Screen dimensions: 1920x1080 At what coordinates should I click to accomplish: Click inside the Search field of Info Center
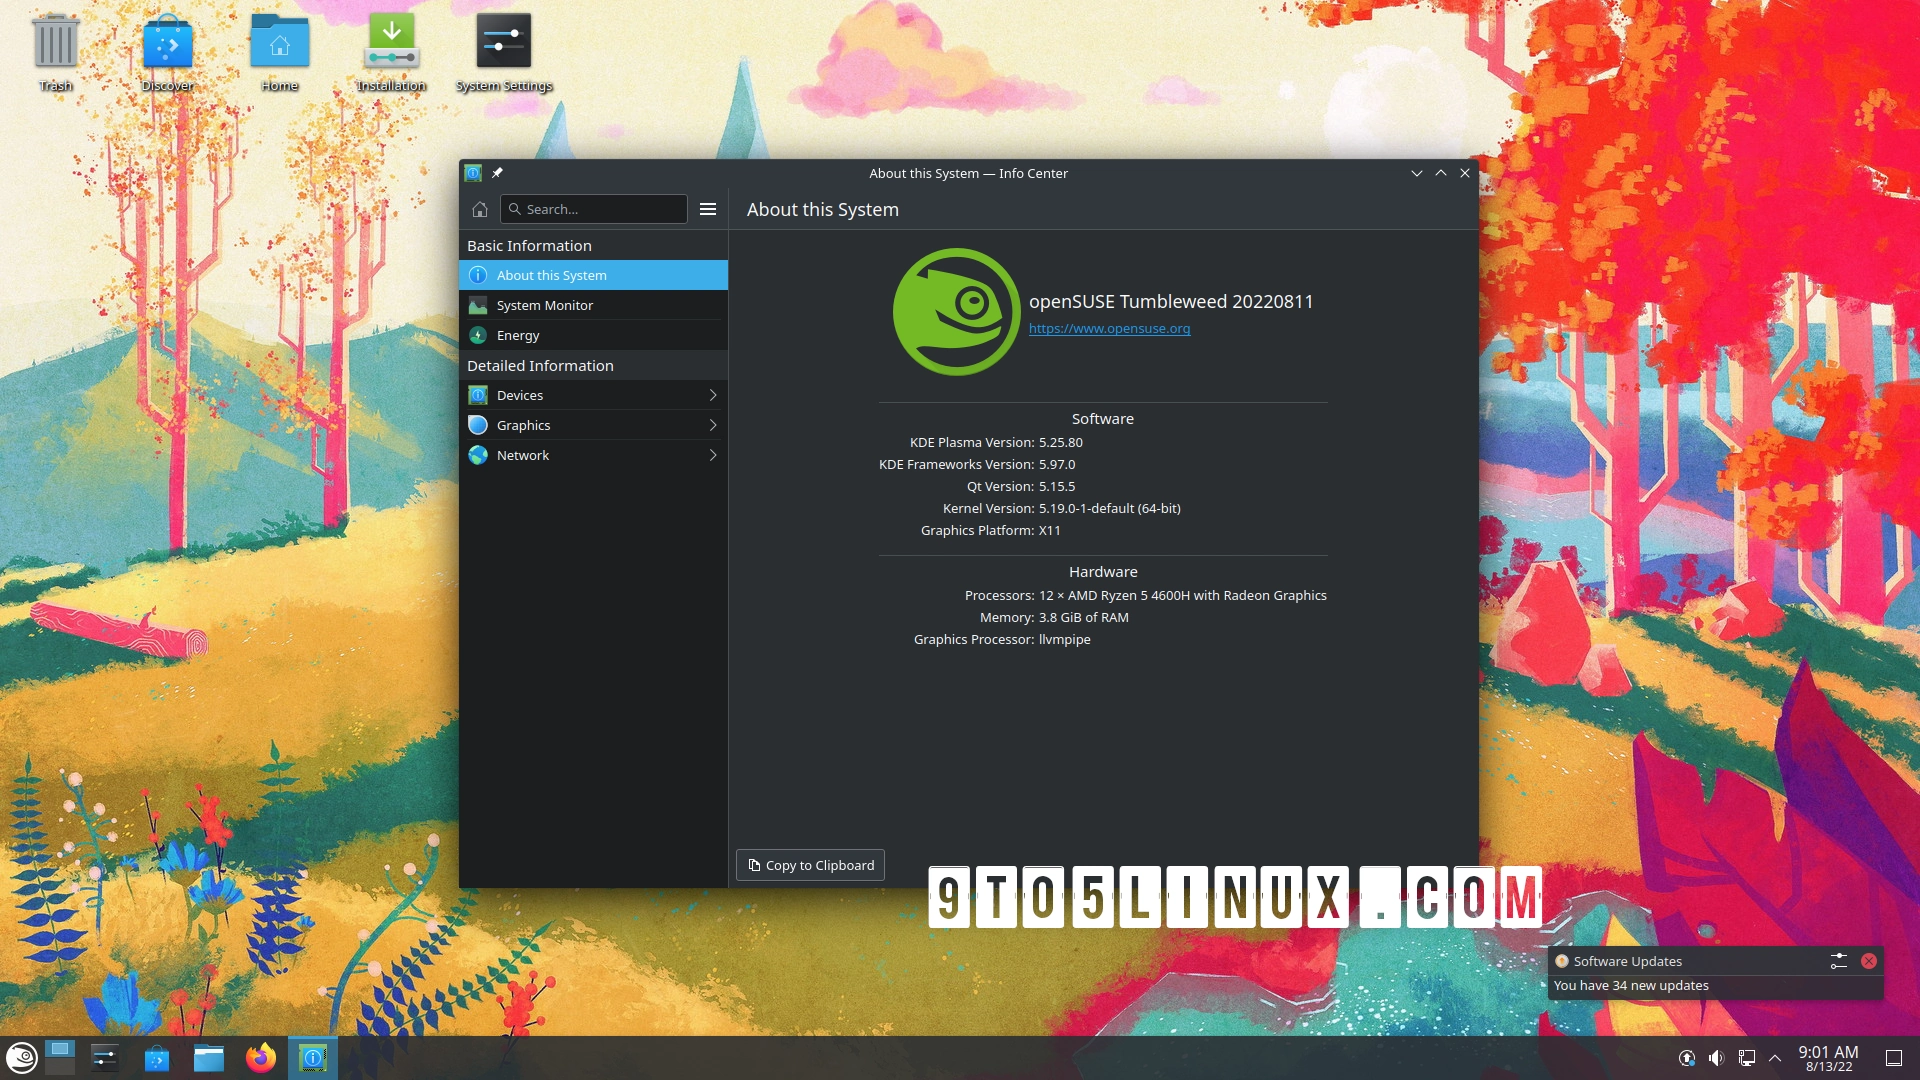click(x=594, y=209)
